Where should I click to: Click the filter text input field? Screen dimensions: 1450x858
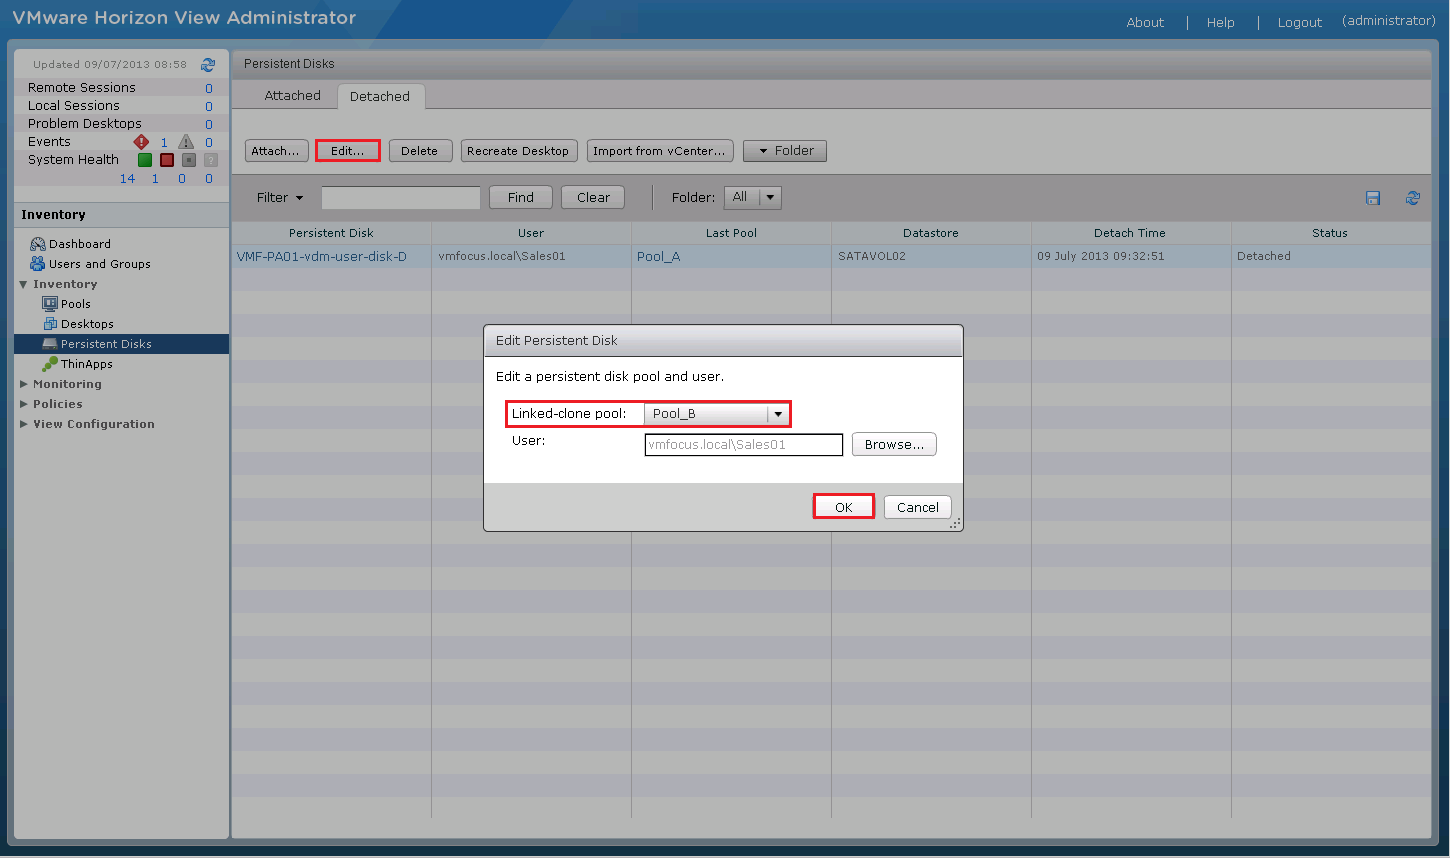pyautogui.click(x=400, y=198)
